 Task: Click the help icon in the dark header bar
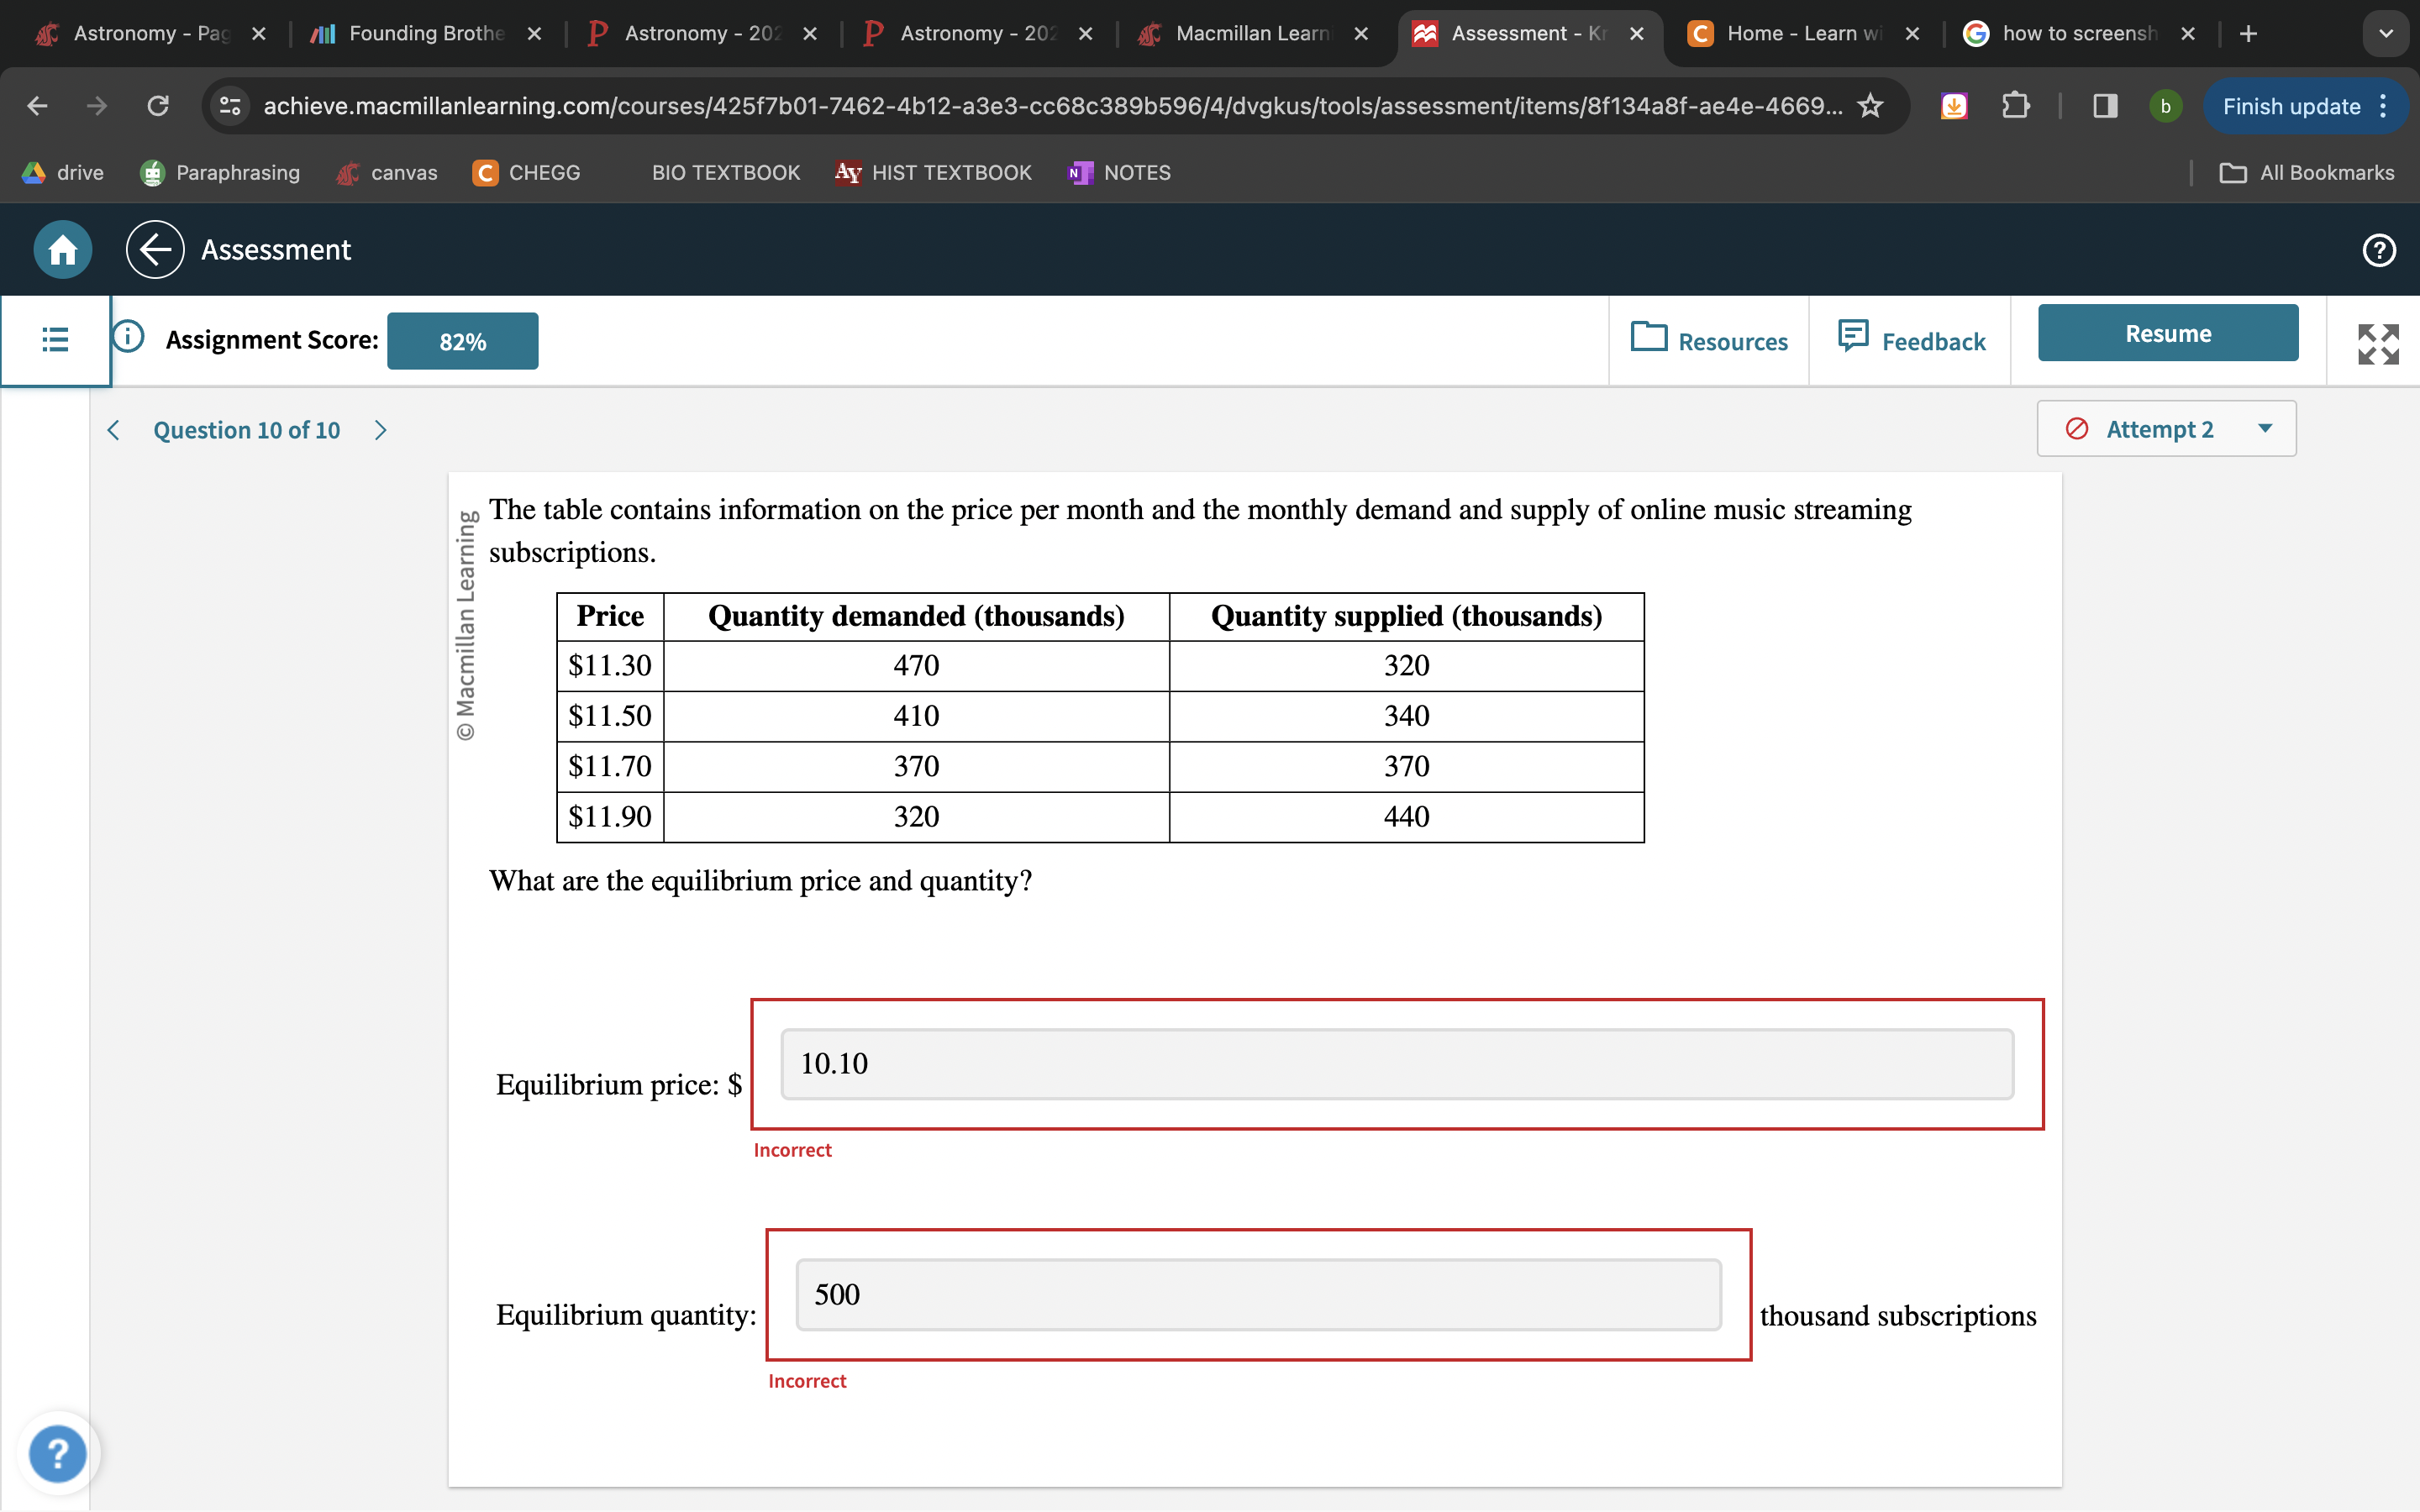point(2378,250)
